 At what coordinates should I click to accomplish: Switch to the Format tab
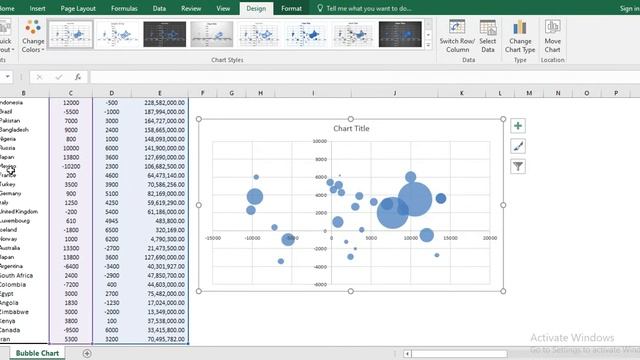(291, 8)
